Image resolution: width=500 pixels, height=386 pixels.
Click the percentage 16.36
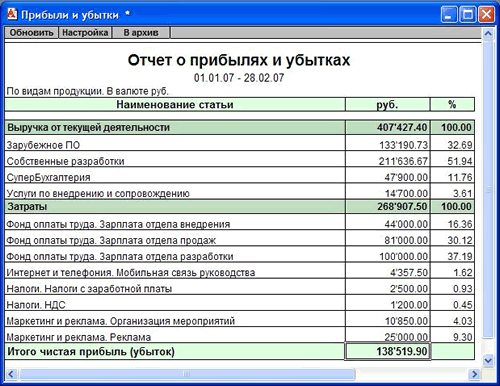click(x=460, y=224)
